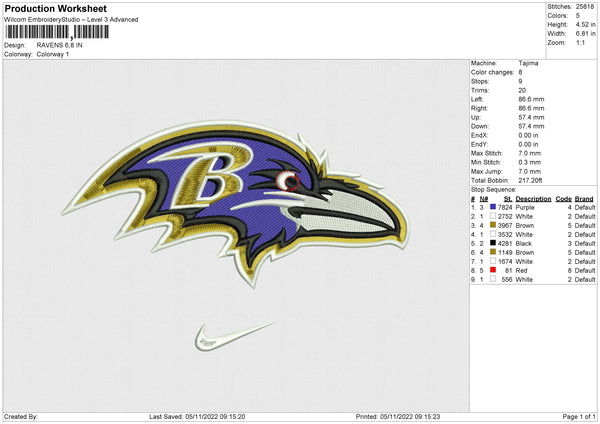Click the Purple description in stop 1
The height and width of the screenshot is (424, 600).
(525, 207)
